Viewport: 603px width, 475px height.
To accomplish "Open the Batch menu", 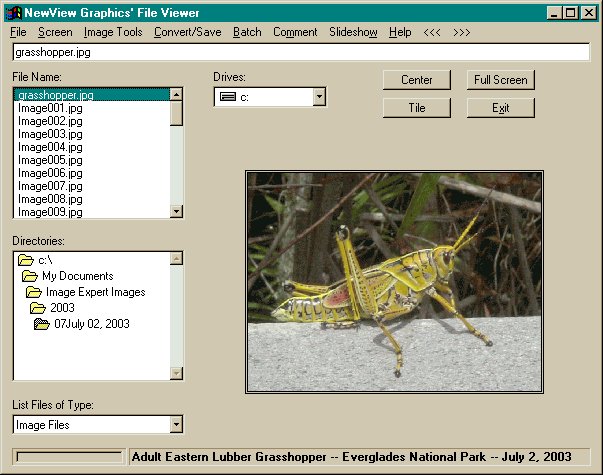I will (x=247, y=32).
